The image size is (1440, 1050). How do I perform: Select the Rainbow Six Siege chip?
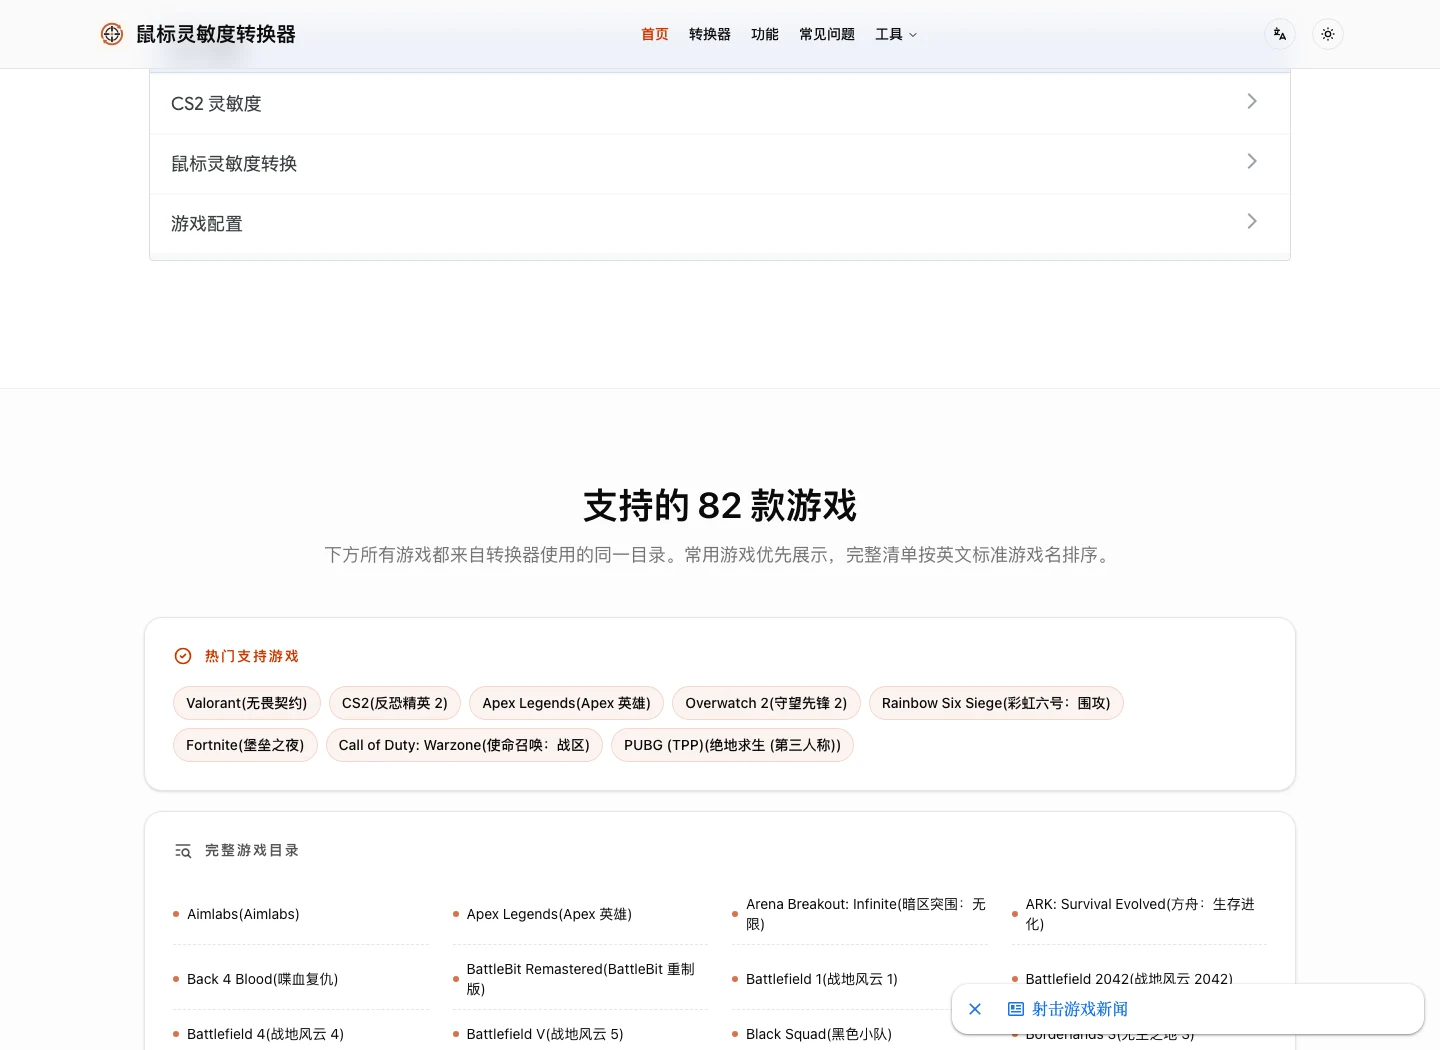(x=996, y=703)
